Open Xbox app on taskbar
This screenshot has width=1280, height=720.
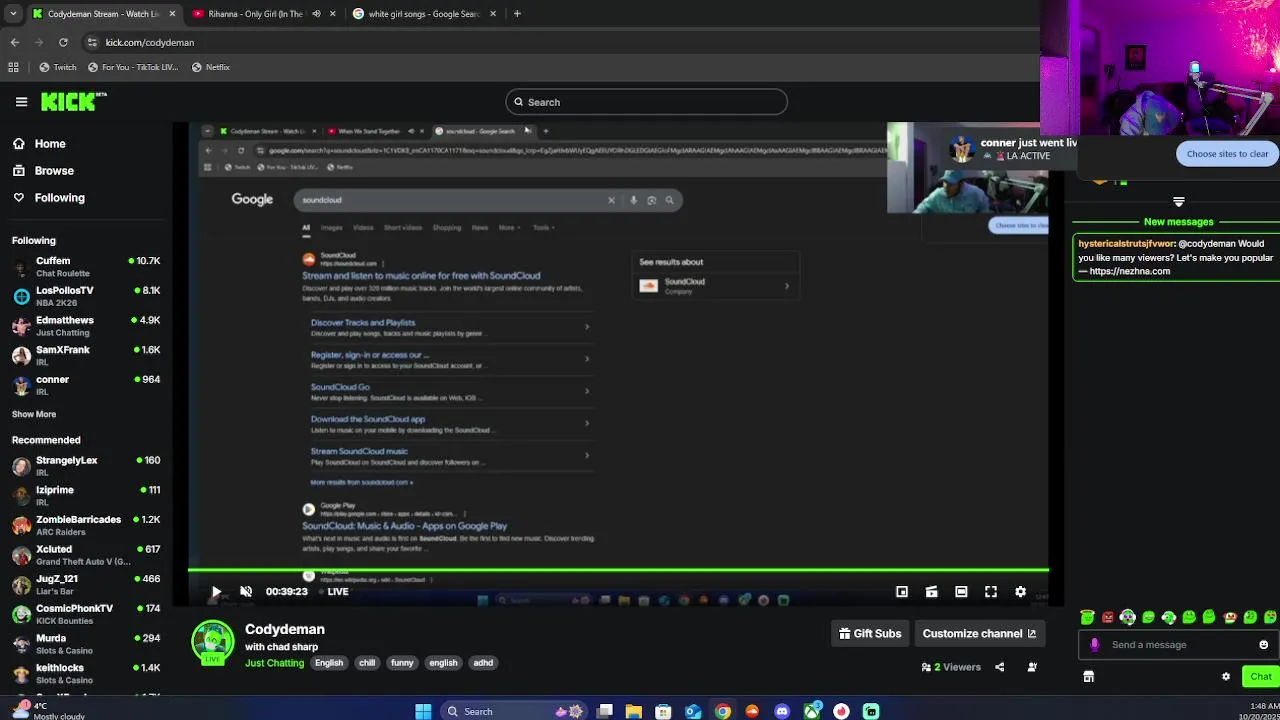[812, 711]
